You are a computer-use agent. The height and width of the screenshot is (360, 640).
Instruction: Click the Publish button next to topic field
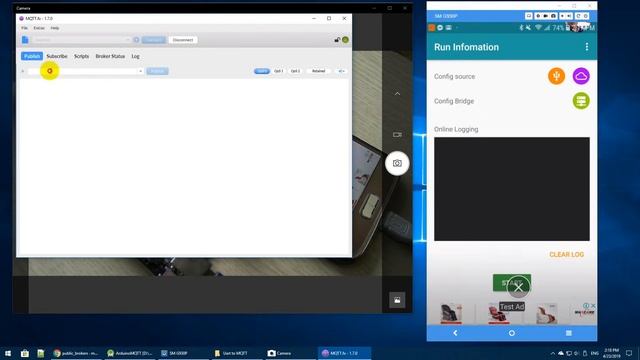157,71
